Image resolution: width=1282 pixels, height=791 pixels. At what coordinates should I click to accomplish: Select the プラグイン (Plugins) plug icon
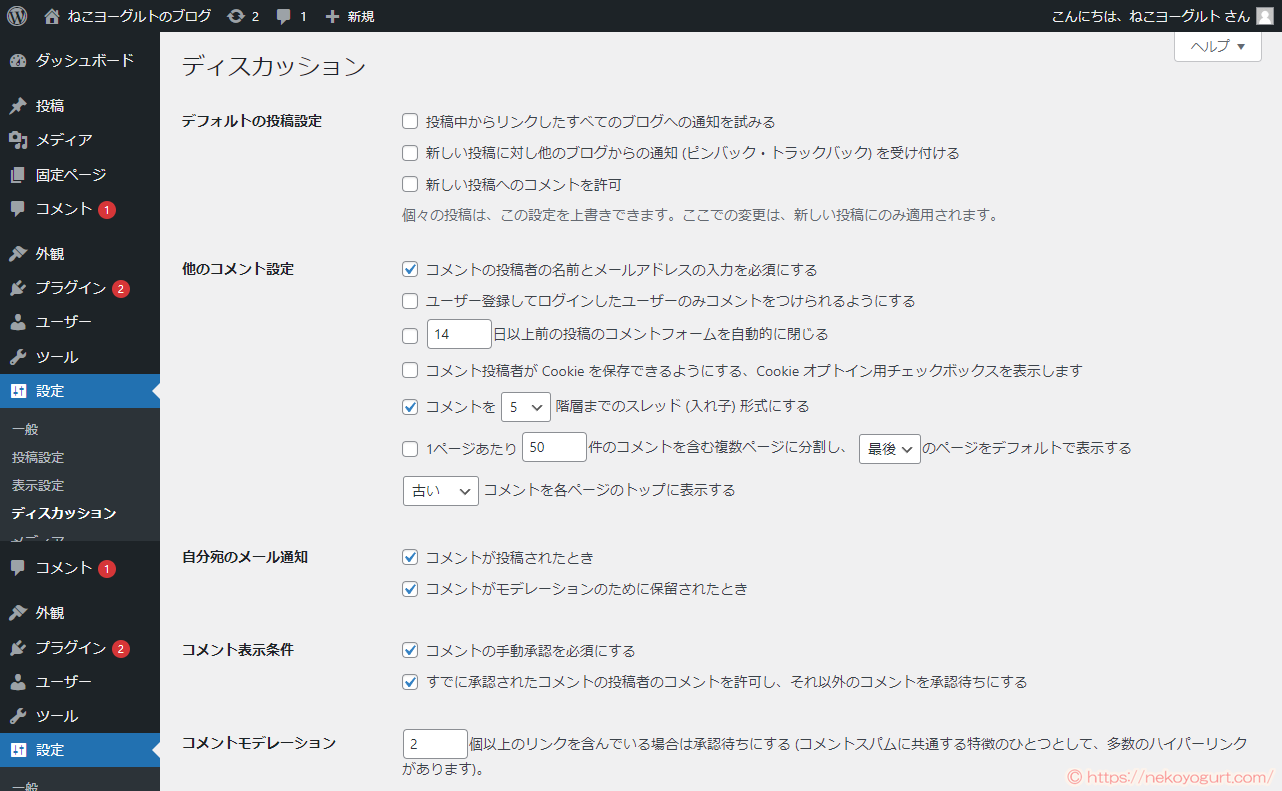point(18,287)
